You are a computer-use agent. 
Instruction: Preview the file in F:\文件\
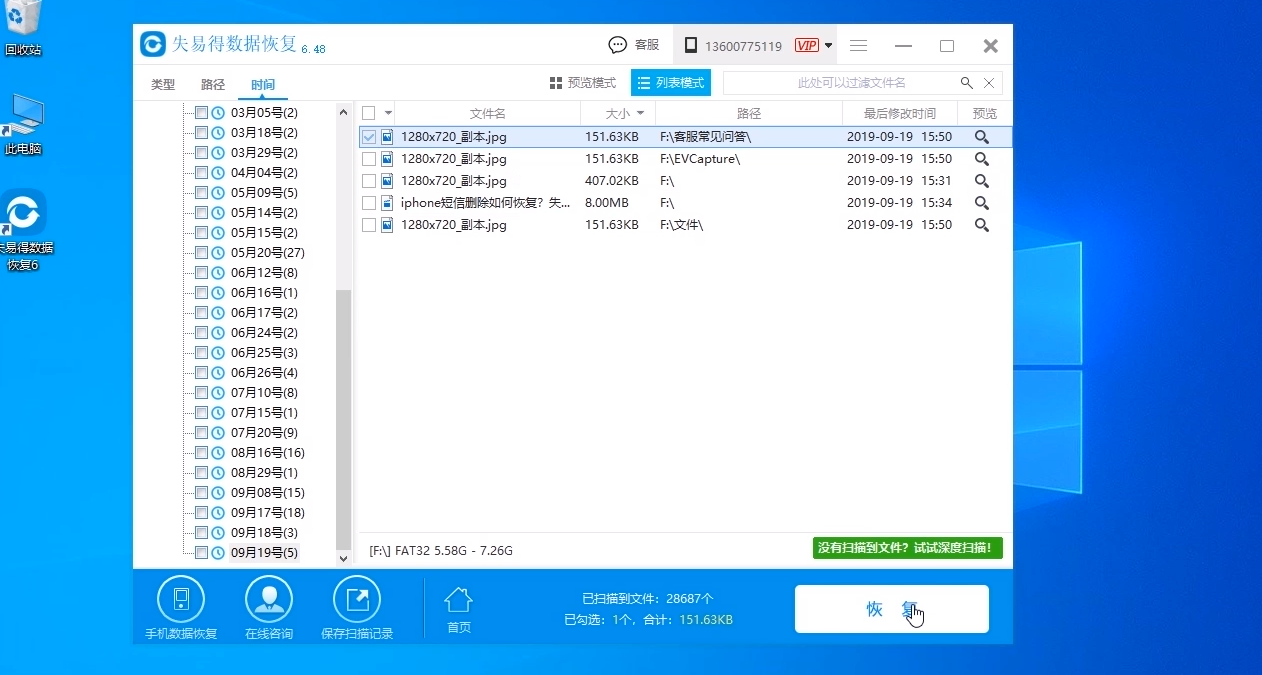982,225
